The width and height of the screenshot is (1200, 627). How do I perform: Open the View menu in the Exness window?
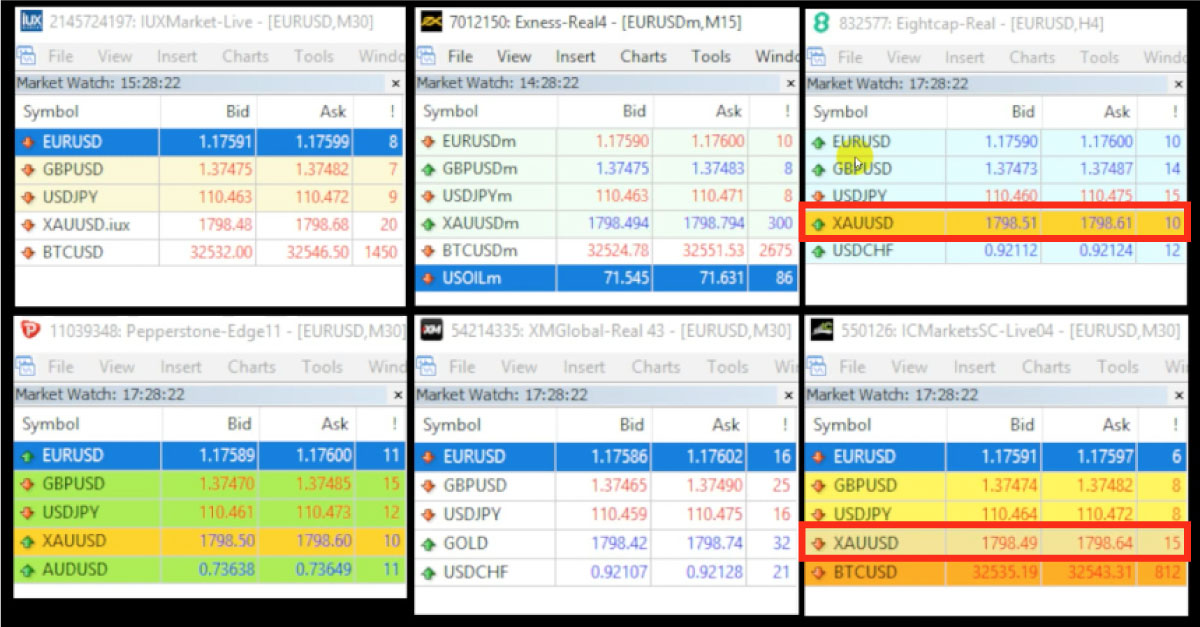point(514,57)
